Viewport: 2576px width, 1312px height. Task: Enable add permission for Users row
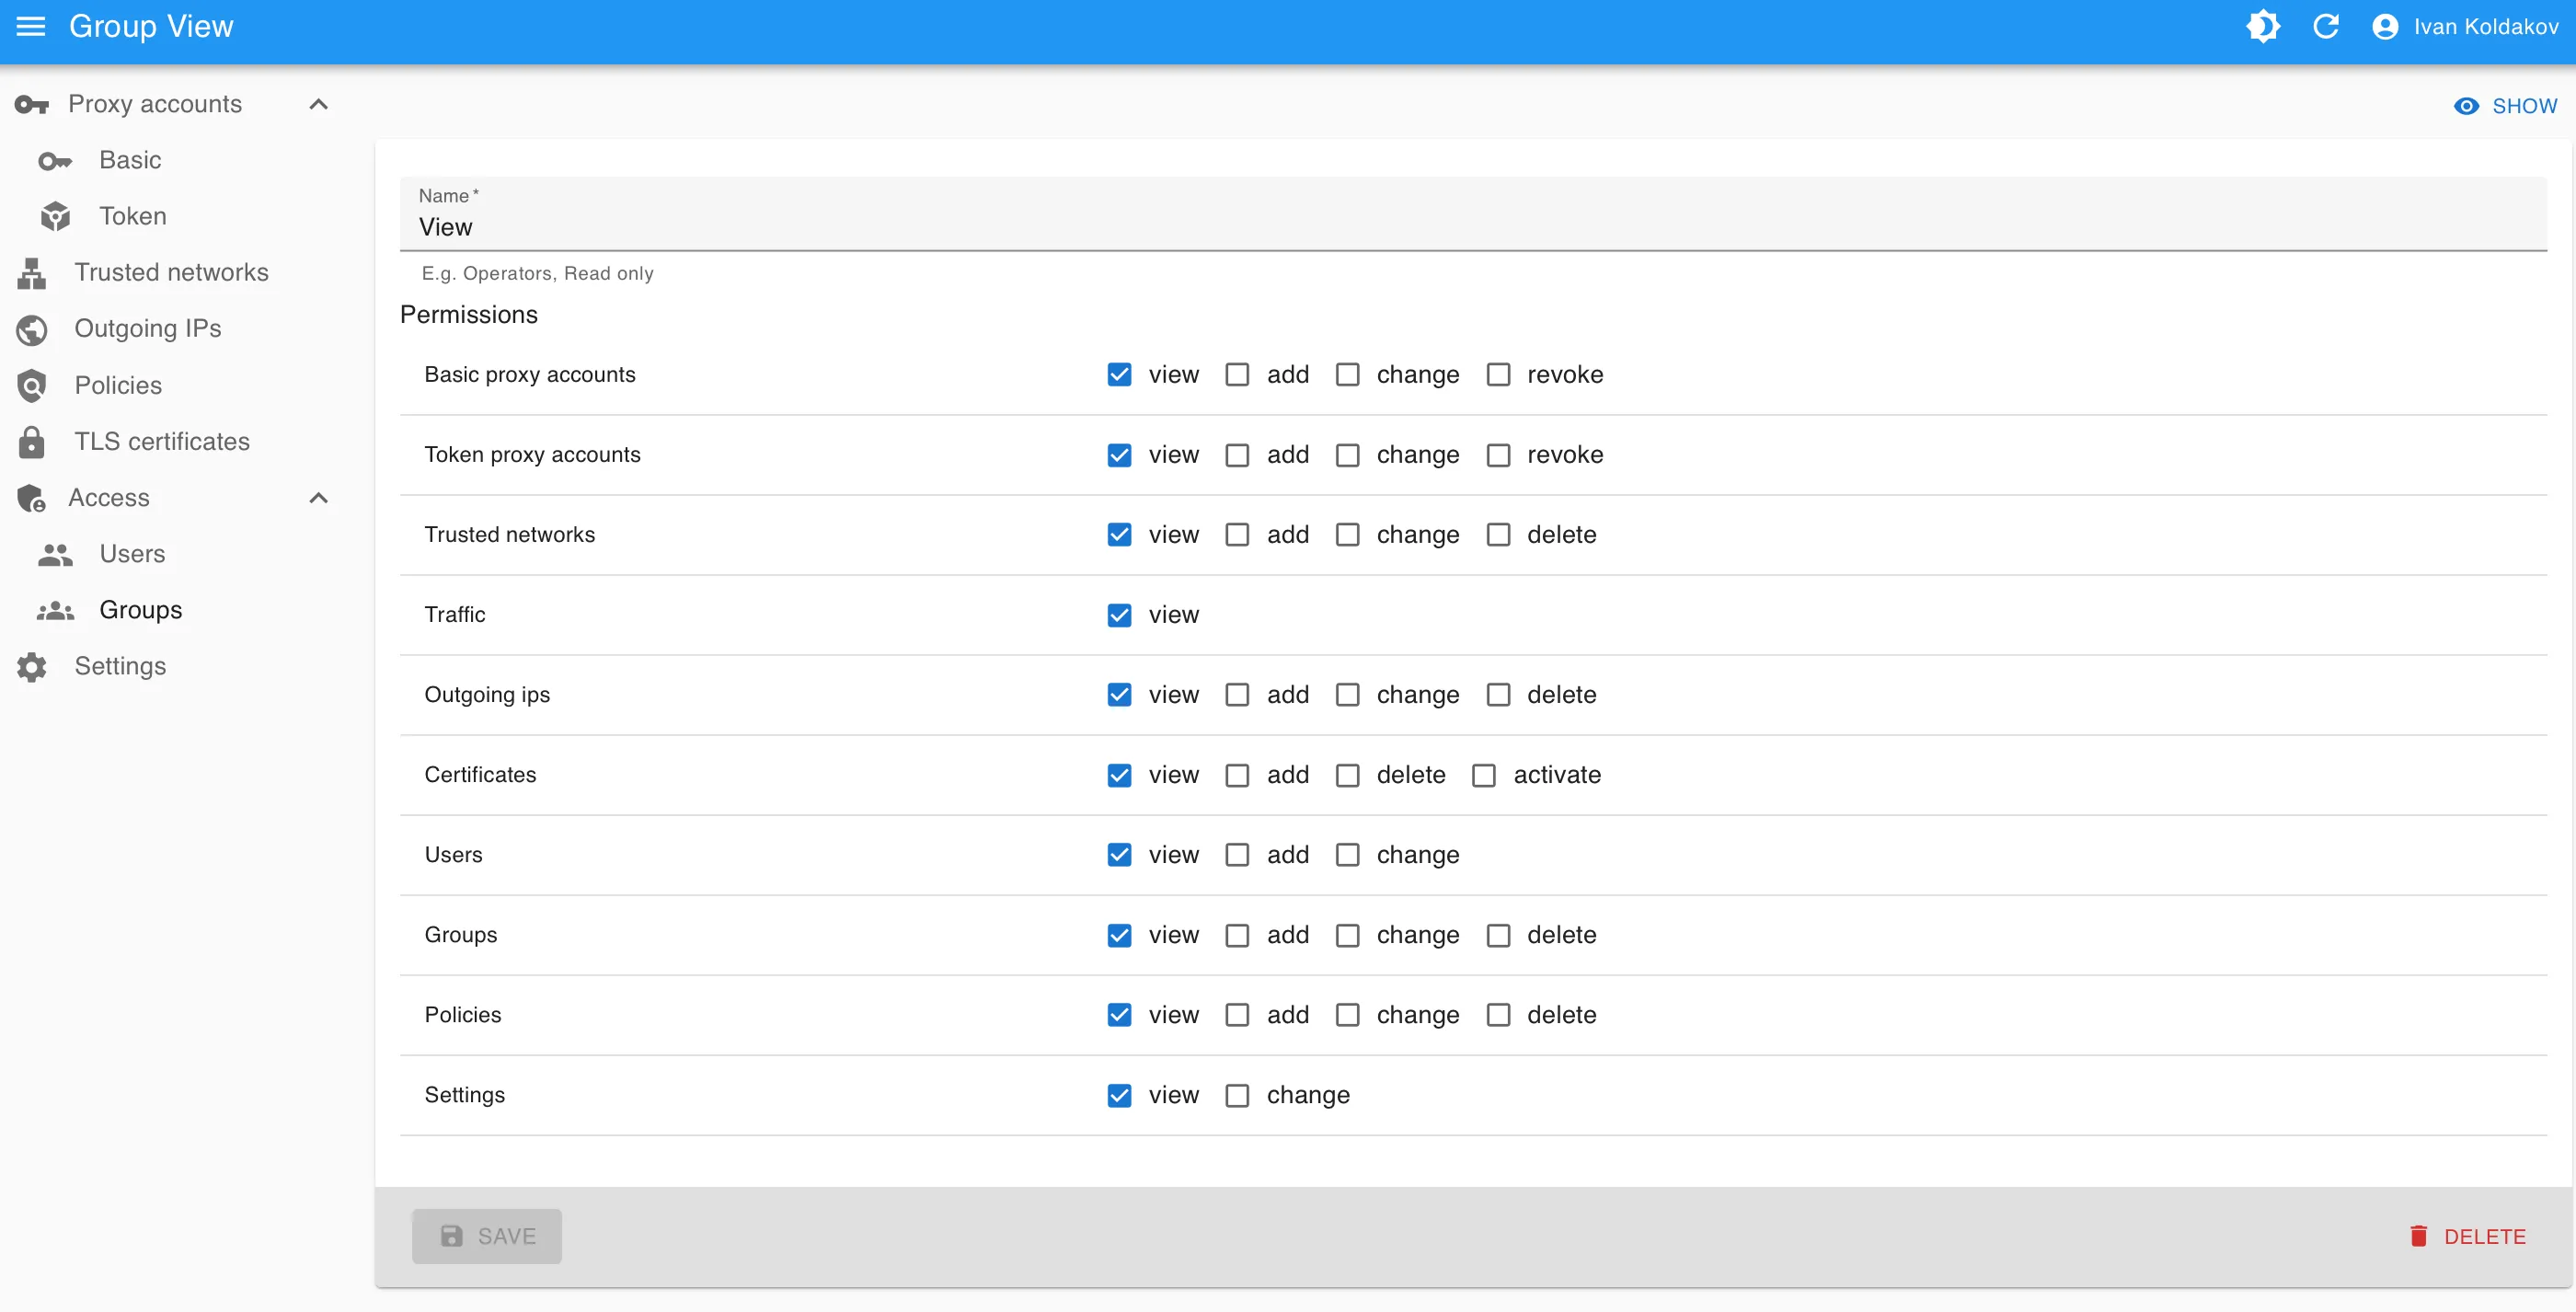pos(1237,855)
